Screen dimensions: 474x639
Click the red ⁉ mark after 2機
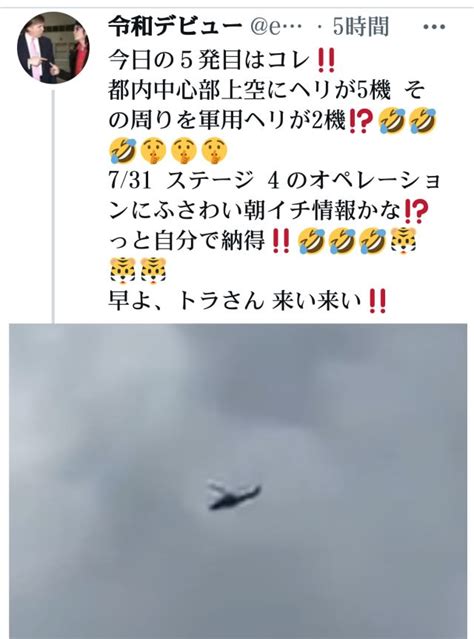[361, 121]
